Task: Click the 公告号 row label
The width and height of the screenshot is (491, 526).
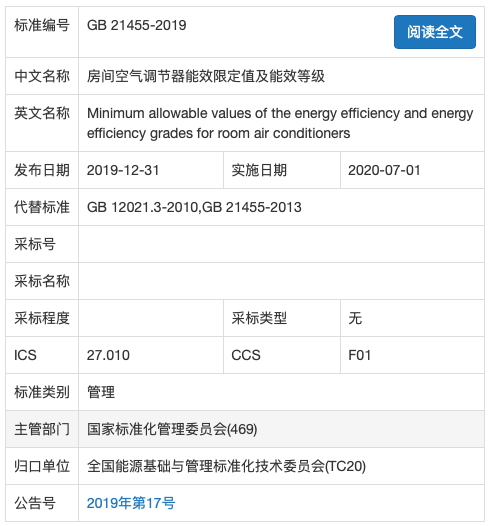Action: [x=35, y=503]
